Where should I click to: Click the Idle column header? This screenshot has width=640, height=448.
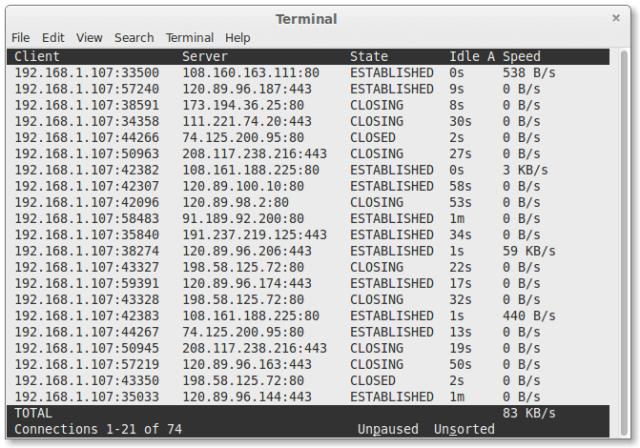tap(463, 57)
